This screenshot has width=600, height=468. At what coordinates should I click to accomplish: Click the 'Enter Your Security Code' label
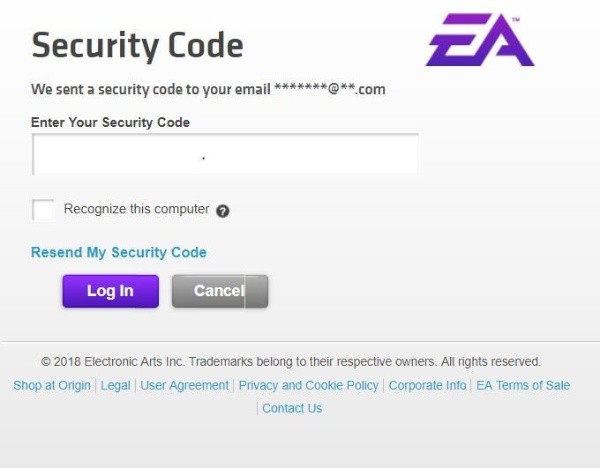coord(111,122)
